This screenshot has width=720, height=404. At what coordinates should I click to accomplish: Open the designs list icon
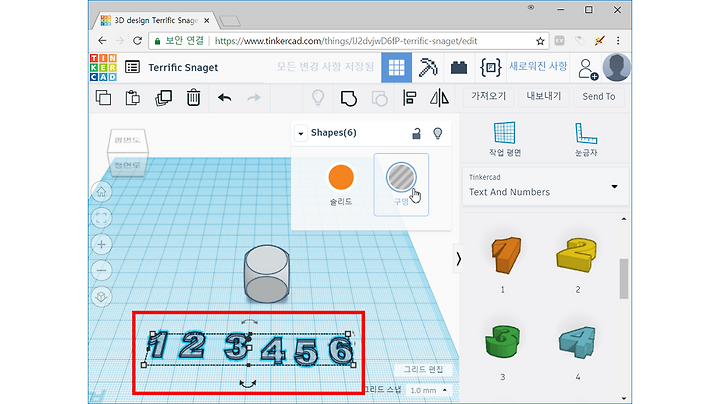click(x=132, y=67)
